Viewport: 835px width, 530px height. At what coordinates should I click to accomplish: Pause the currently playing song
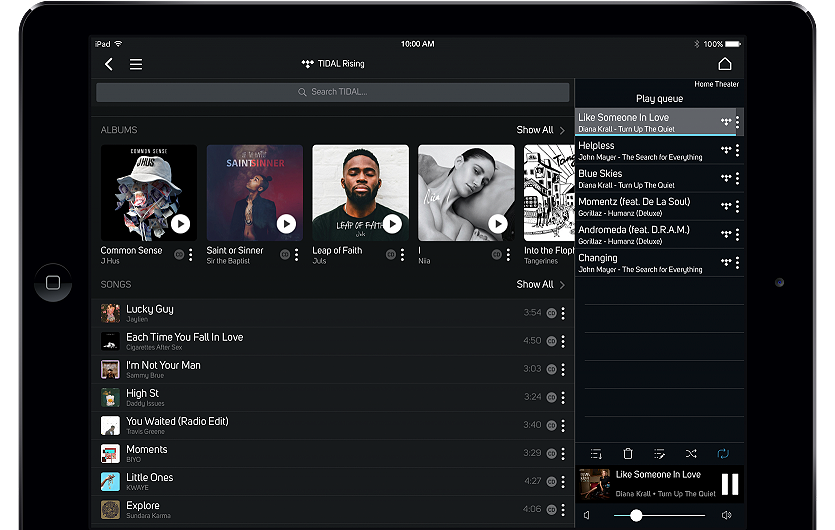(730, 484)
